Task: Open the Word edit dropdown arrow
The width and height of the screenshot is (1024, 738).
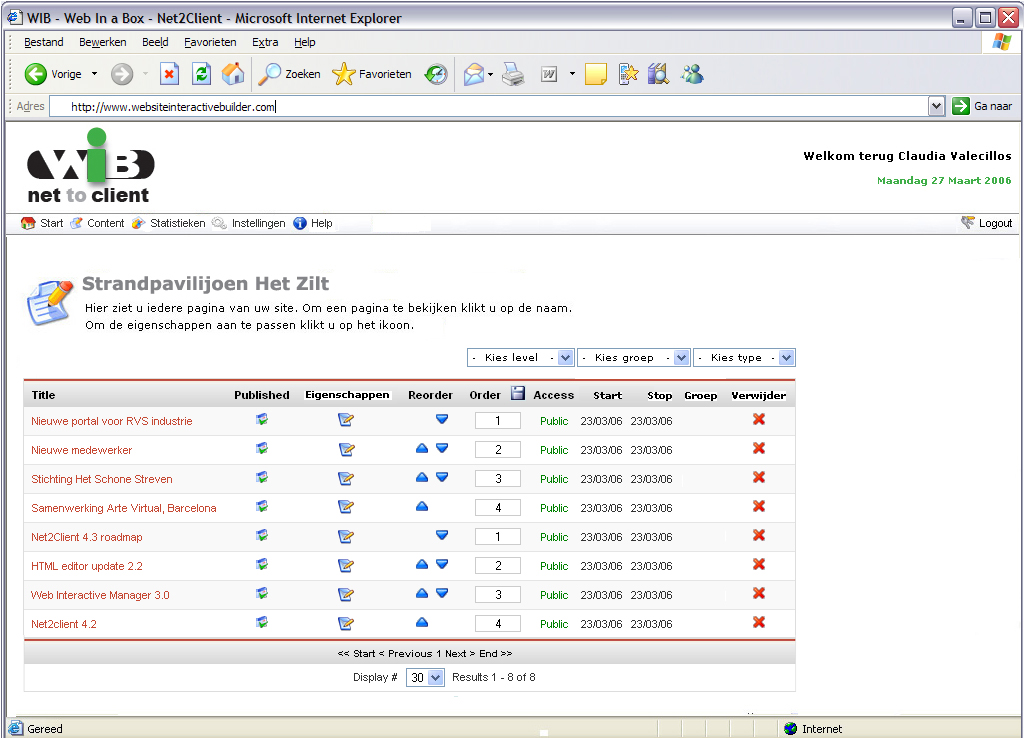Action: point(572,74)
